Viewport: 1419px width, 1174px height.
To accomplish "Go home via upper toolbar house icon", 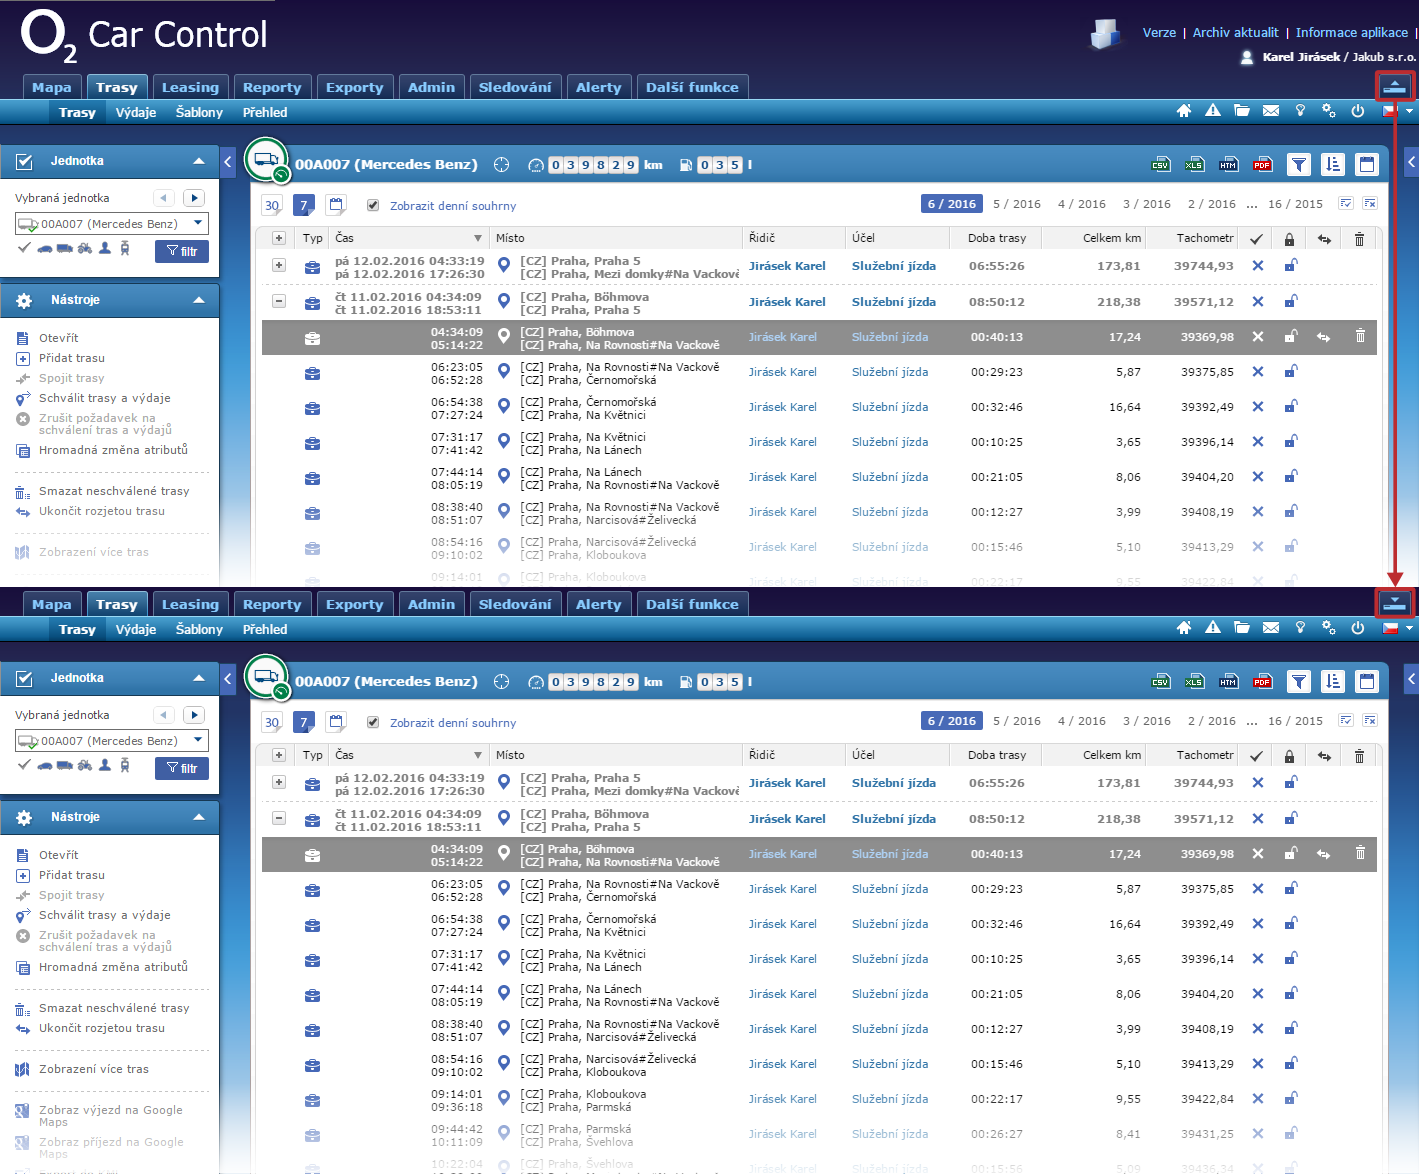I will coord(1184,111).
